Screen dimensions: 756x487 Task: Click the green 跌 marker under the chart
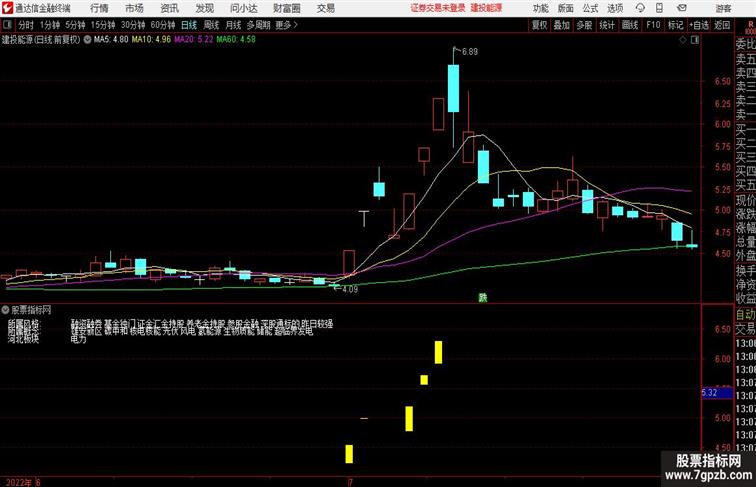(483, 298)
